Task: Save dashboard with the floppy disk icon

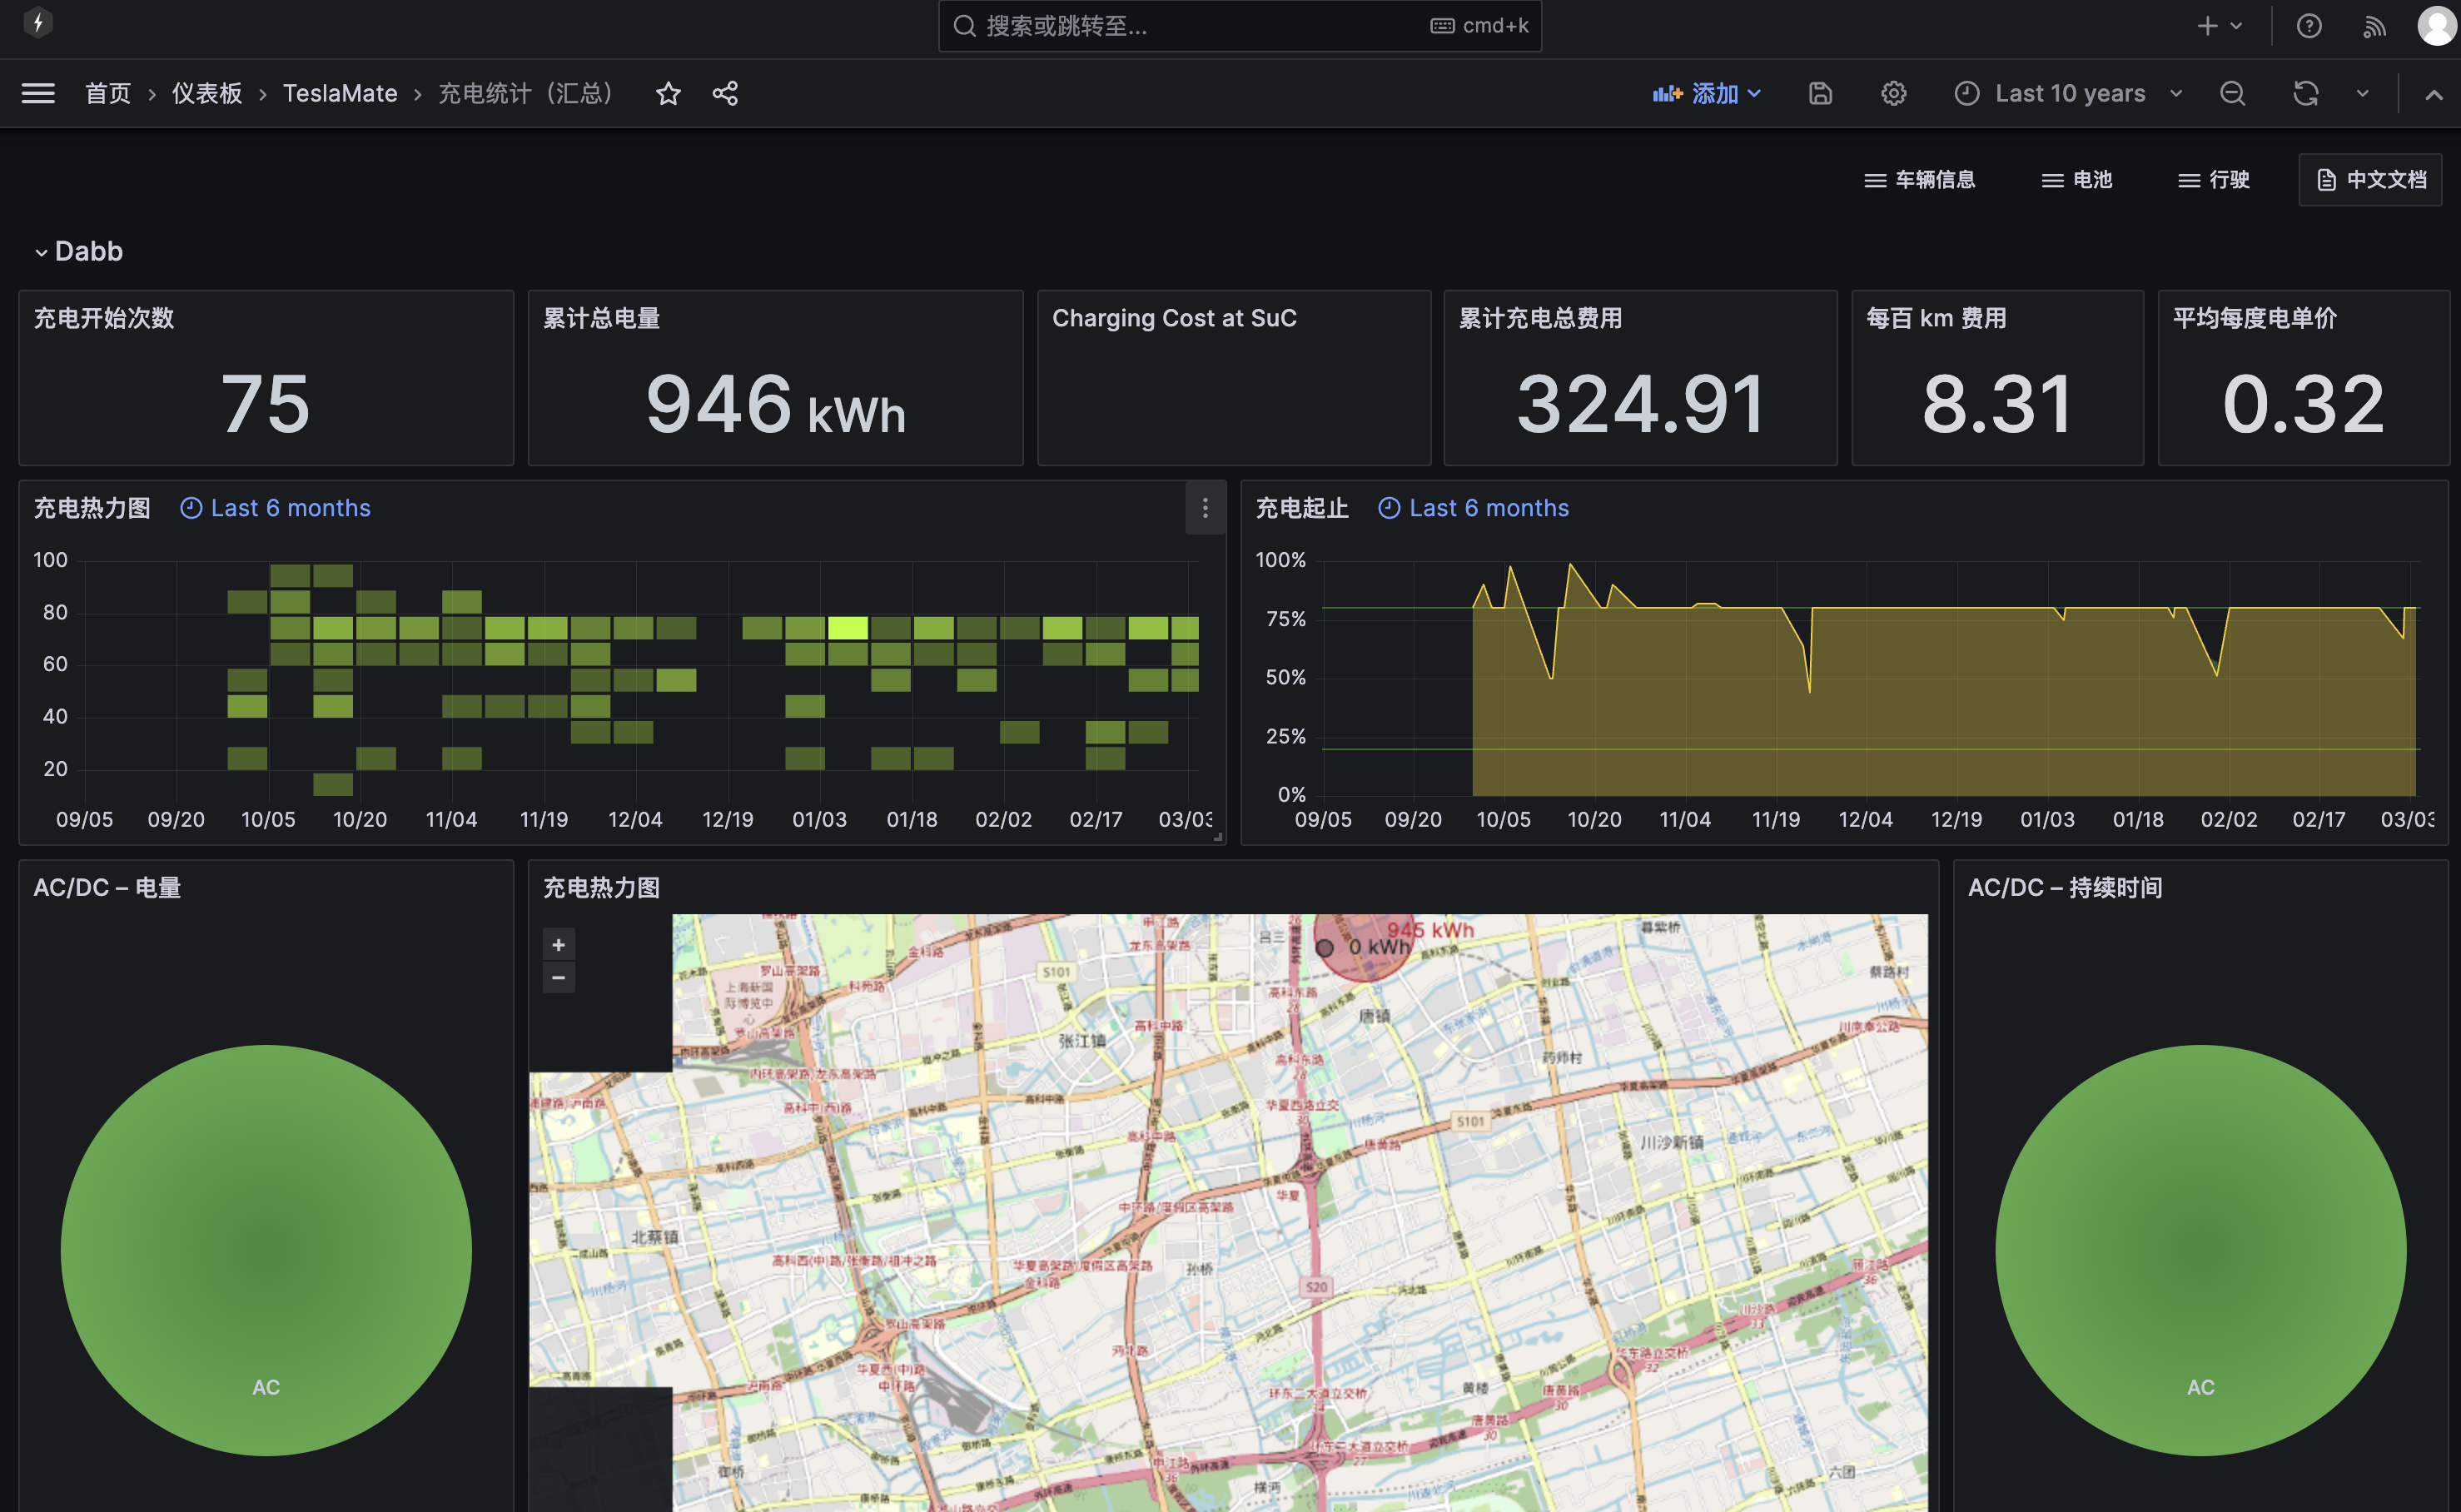Action: point(1820,94)
